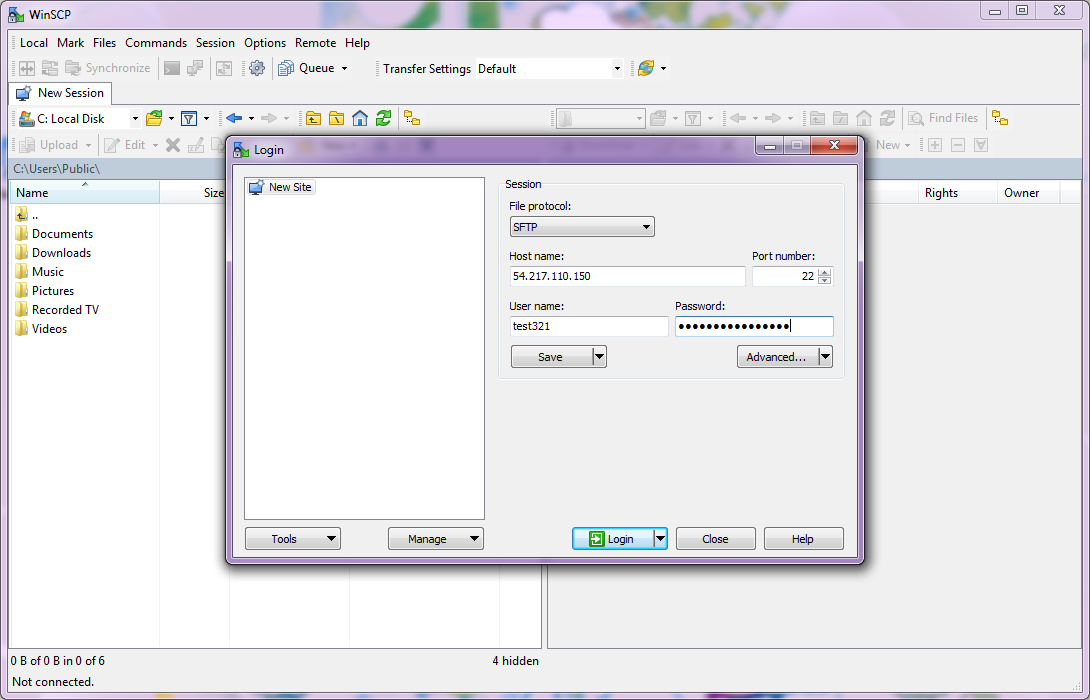The width and height of the screenshot is (1090, 700).
Task: Click the User name input field
Action: (589, 326)
